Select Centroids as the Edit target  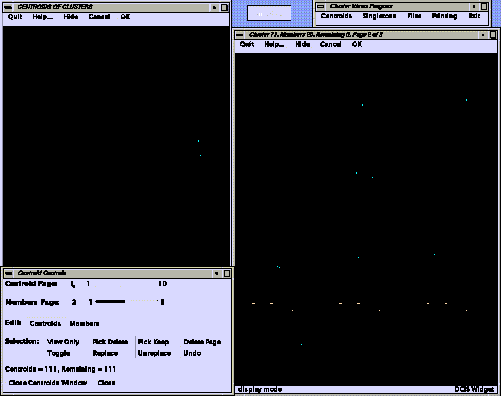[x=45, y=324]
